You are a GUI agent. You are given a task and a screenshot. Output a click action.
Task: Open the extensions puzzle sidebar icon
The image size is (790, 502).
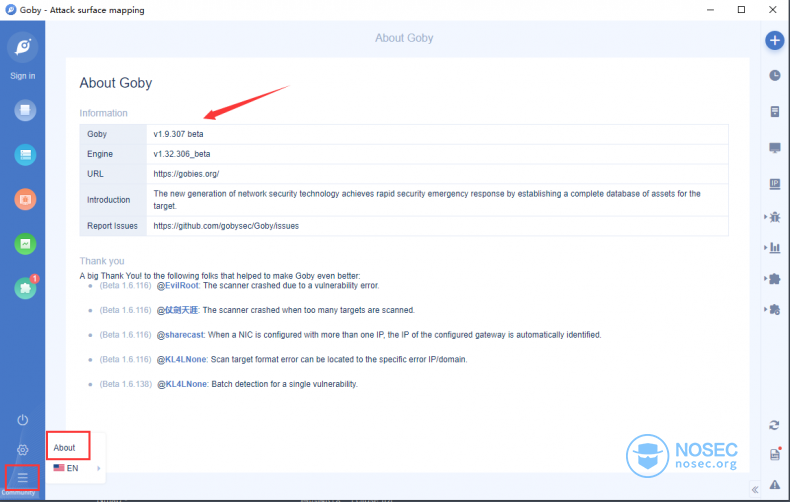pos(25,288)
